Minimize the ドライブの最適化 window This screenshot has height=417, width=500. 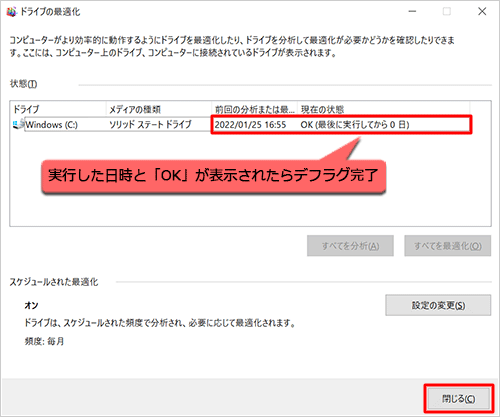click(x=412, y=12)
